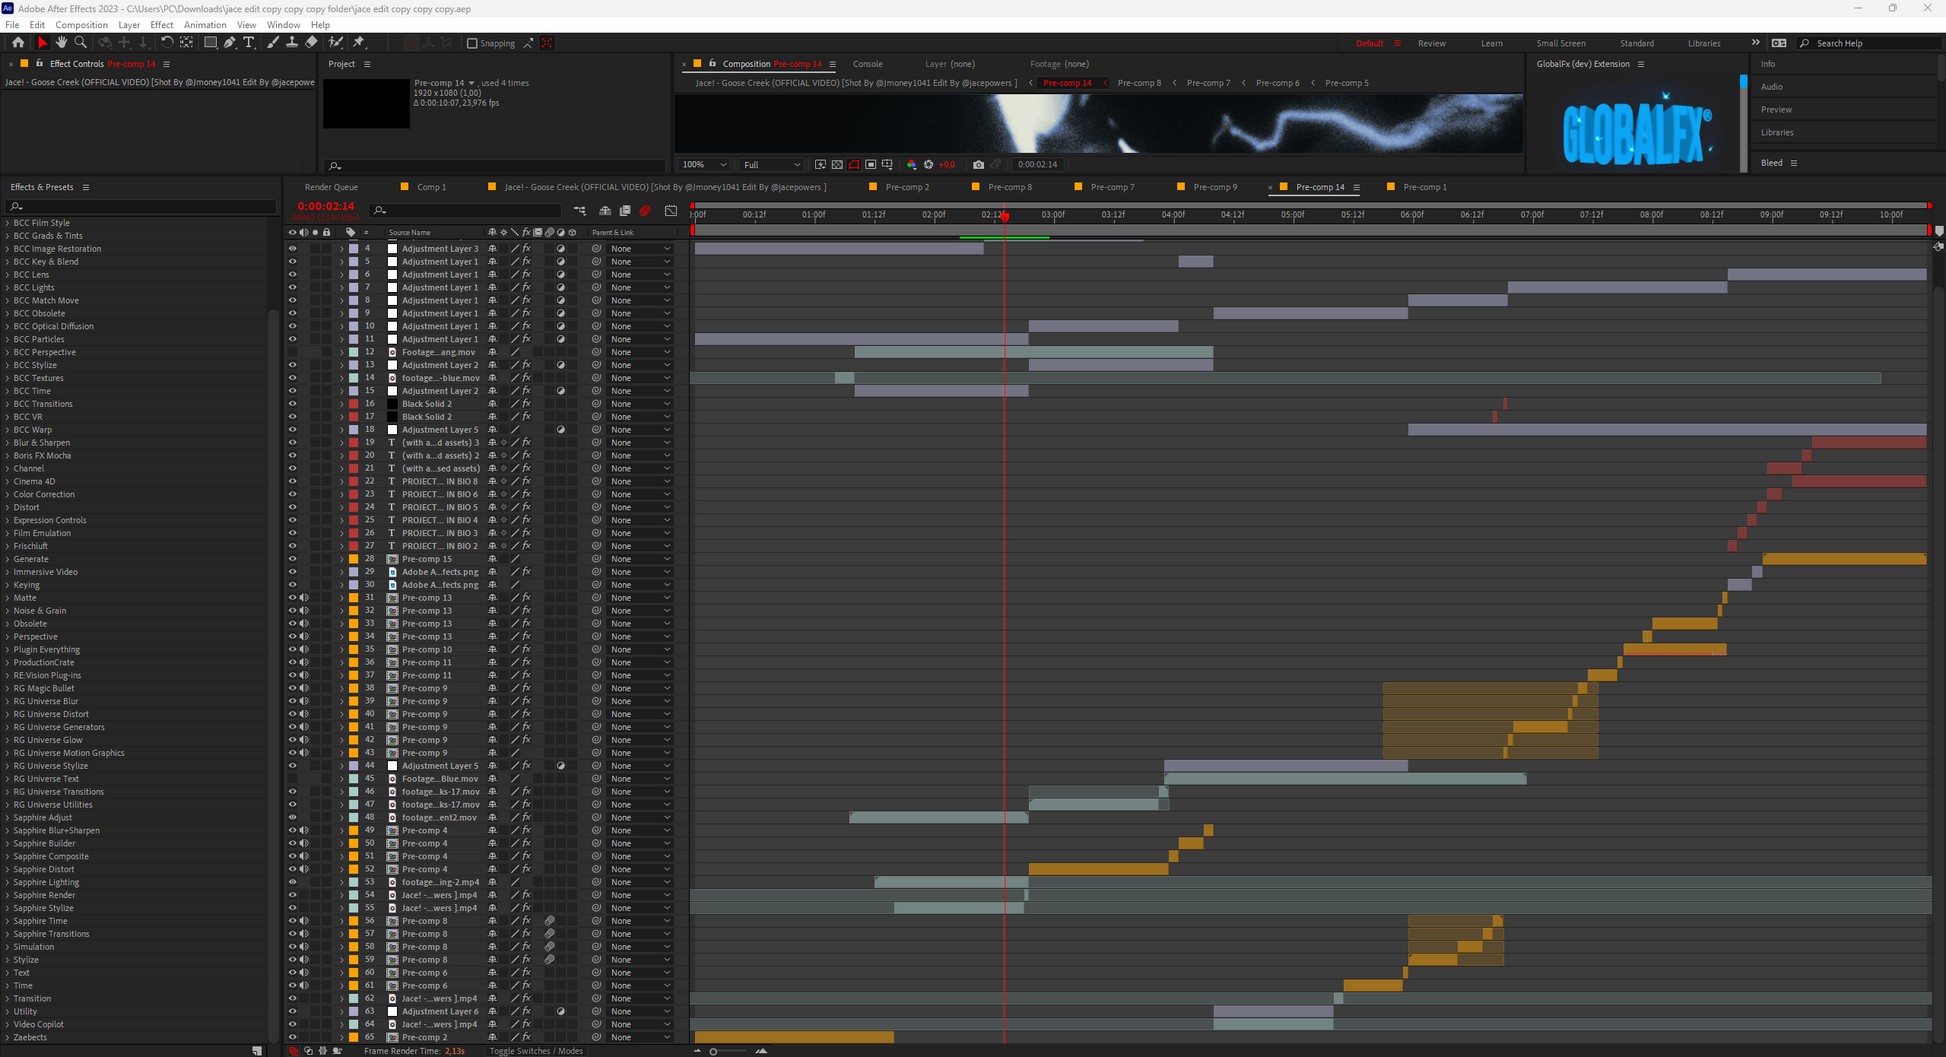Toggle the timeline Frame Blending enable icon
Screen dimensions: 1946x1057
click(x=625, y=211)
